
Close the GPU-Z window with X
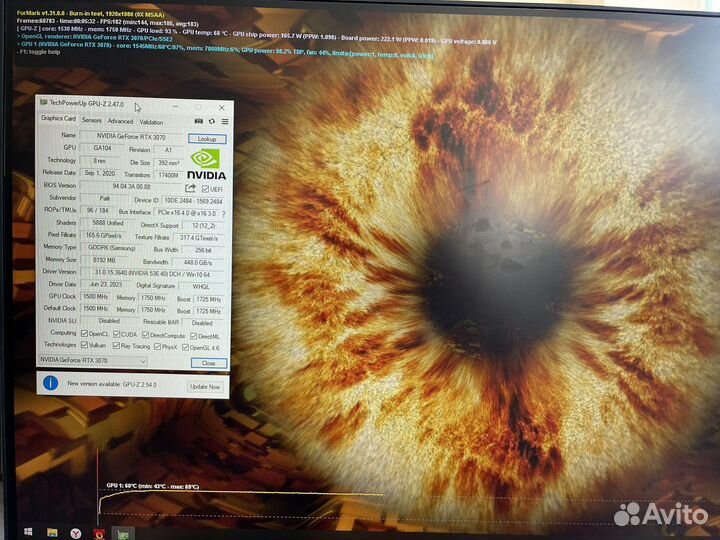point(222,107)
